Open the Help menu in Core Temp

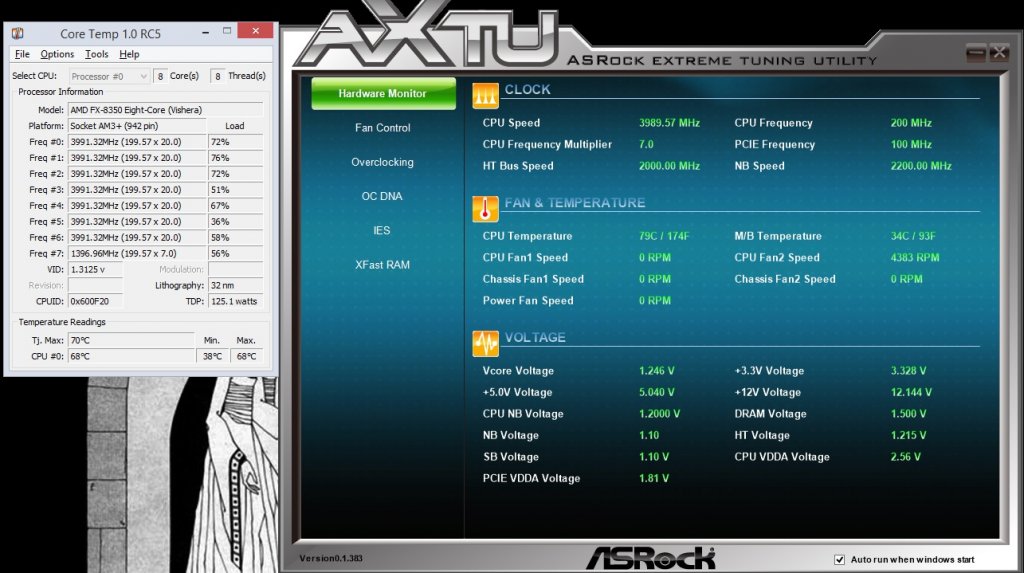129,54
